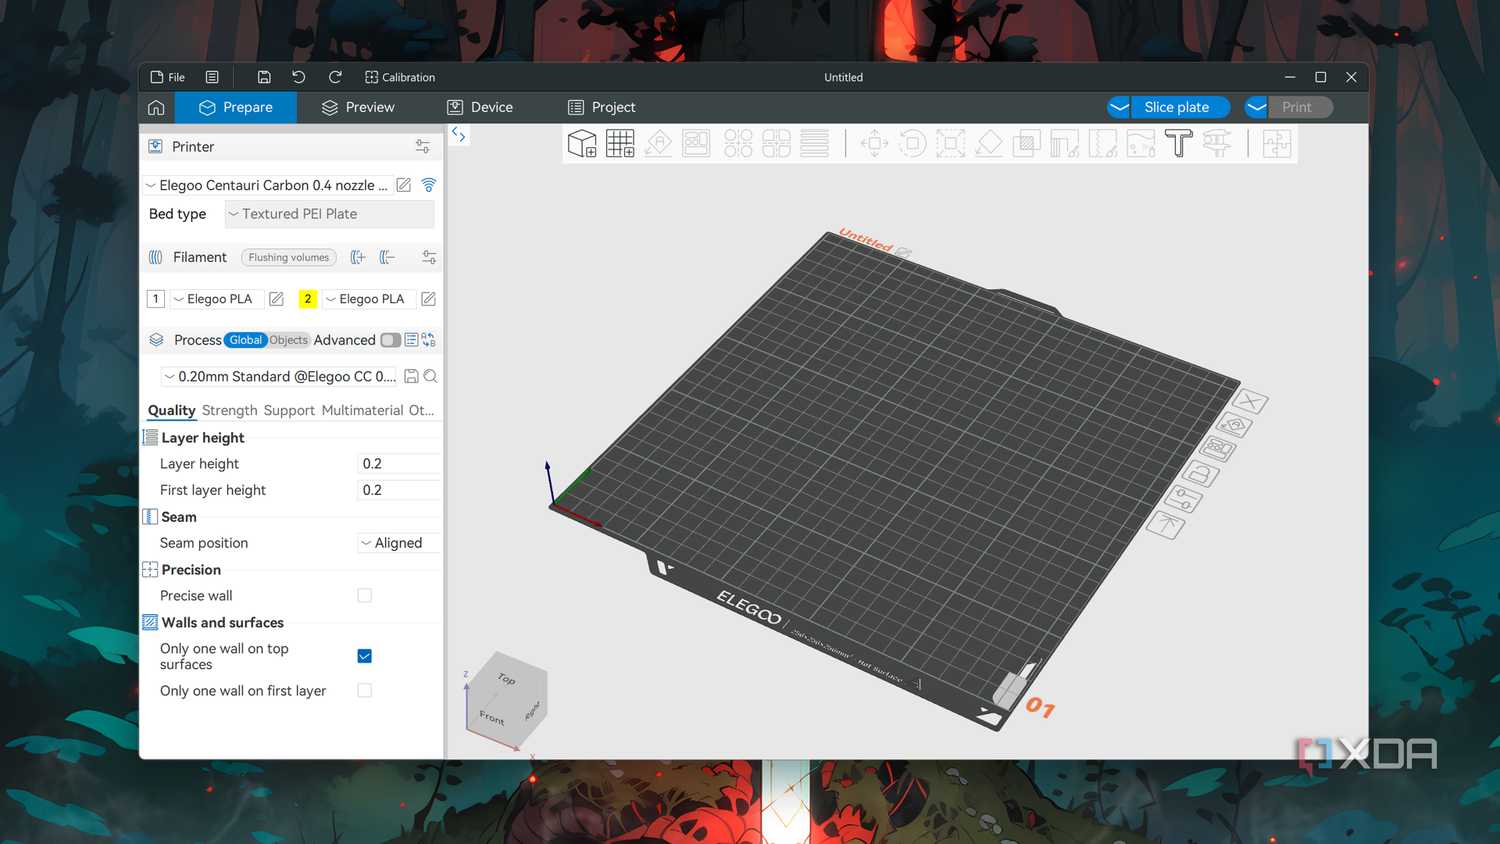Switch to the Device tab

480,107
